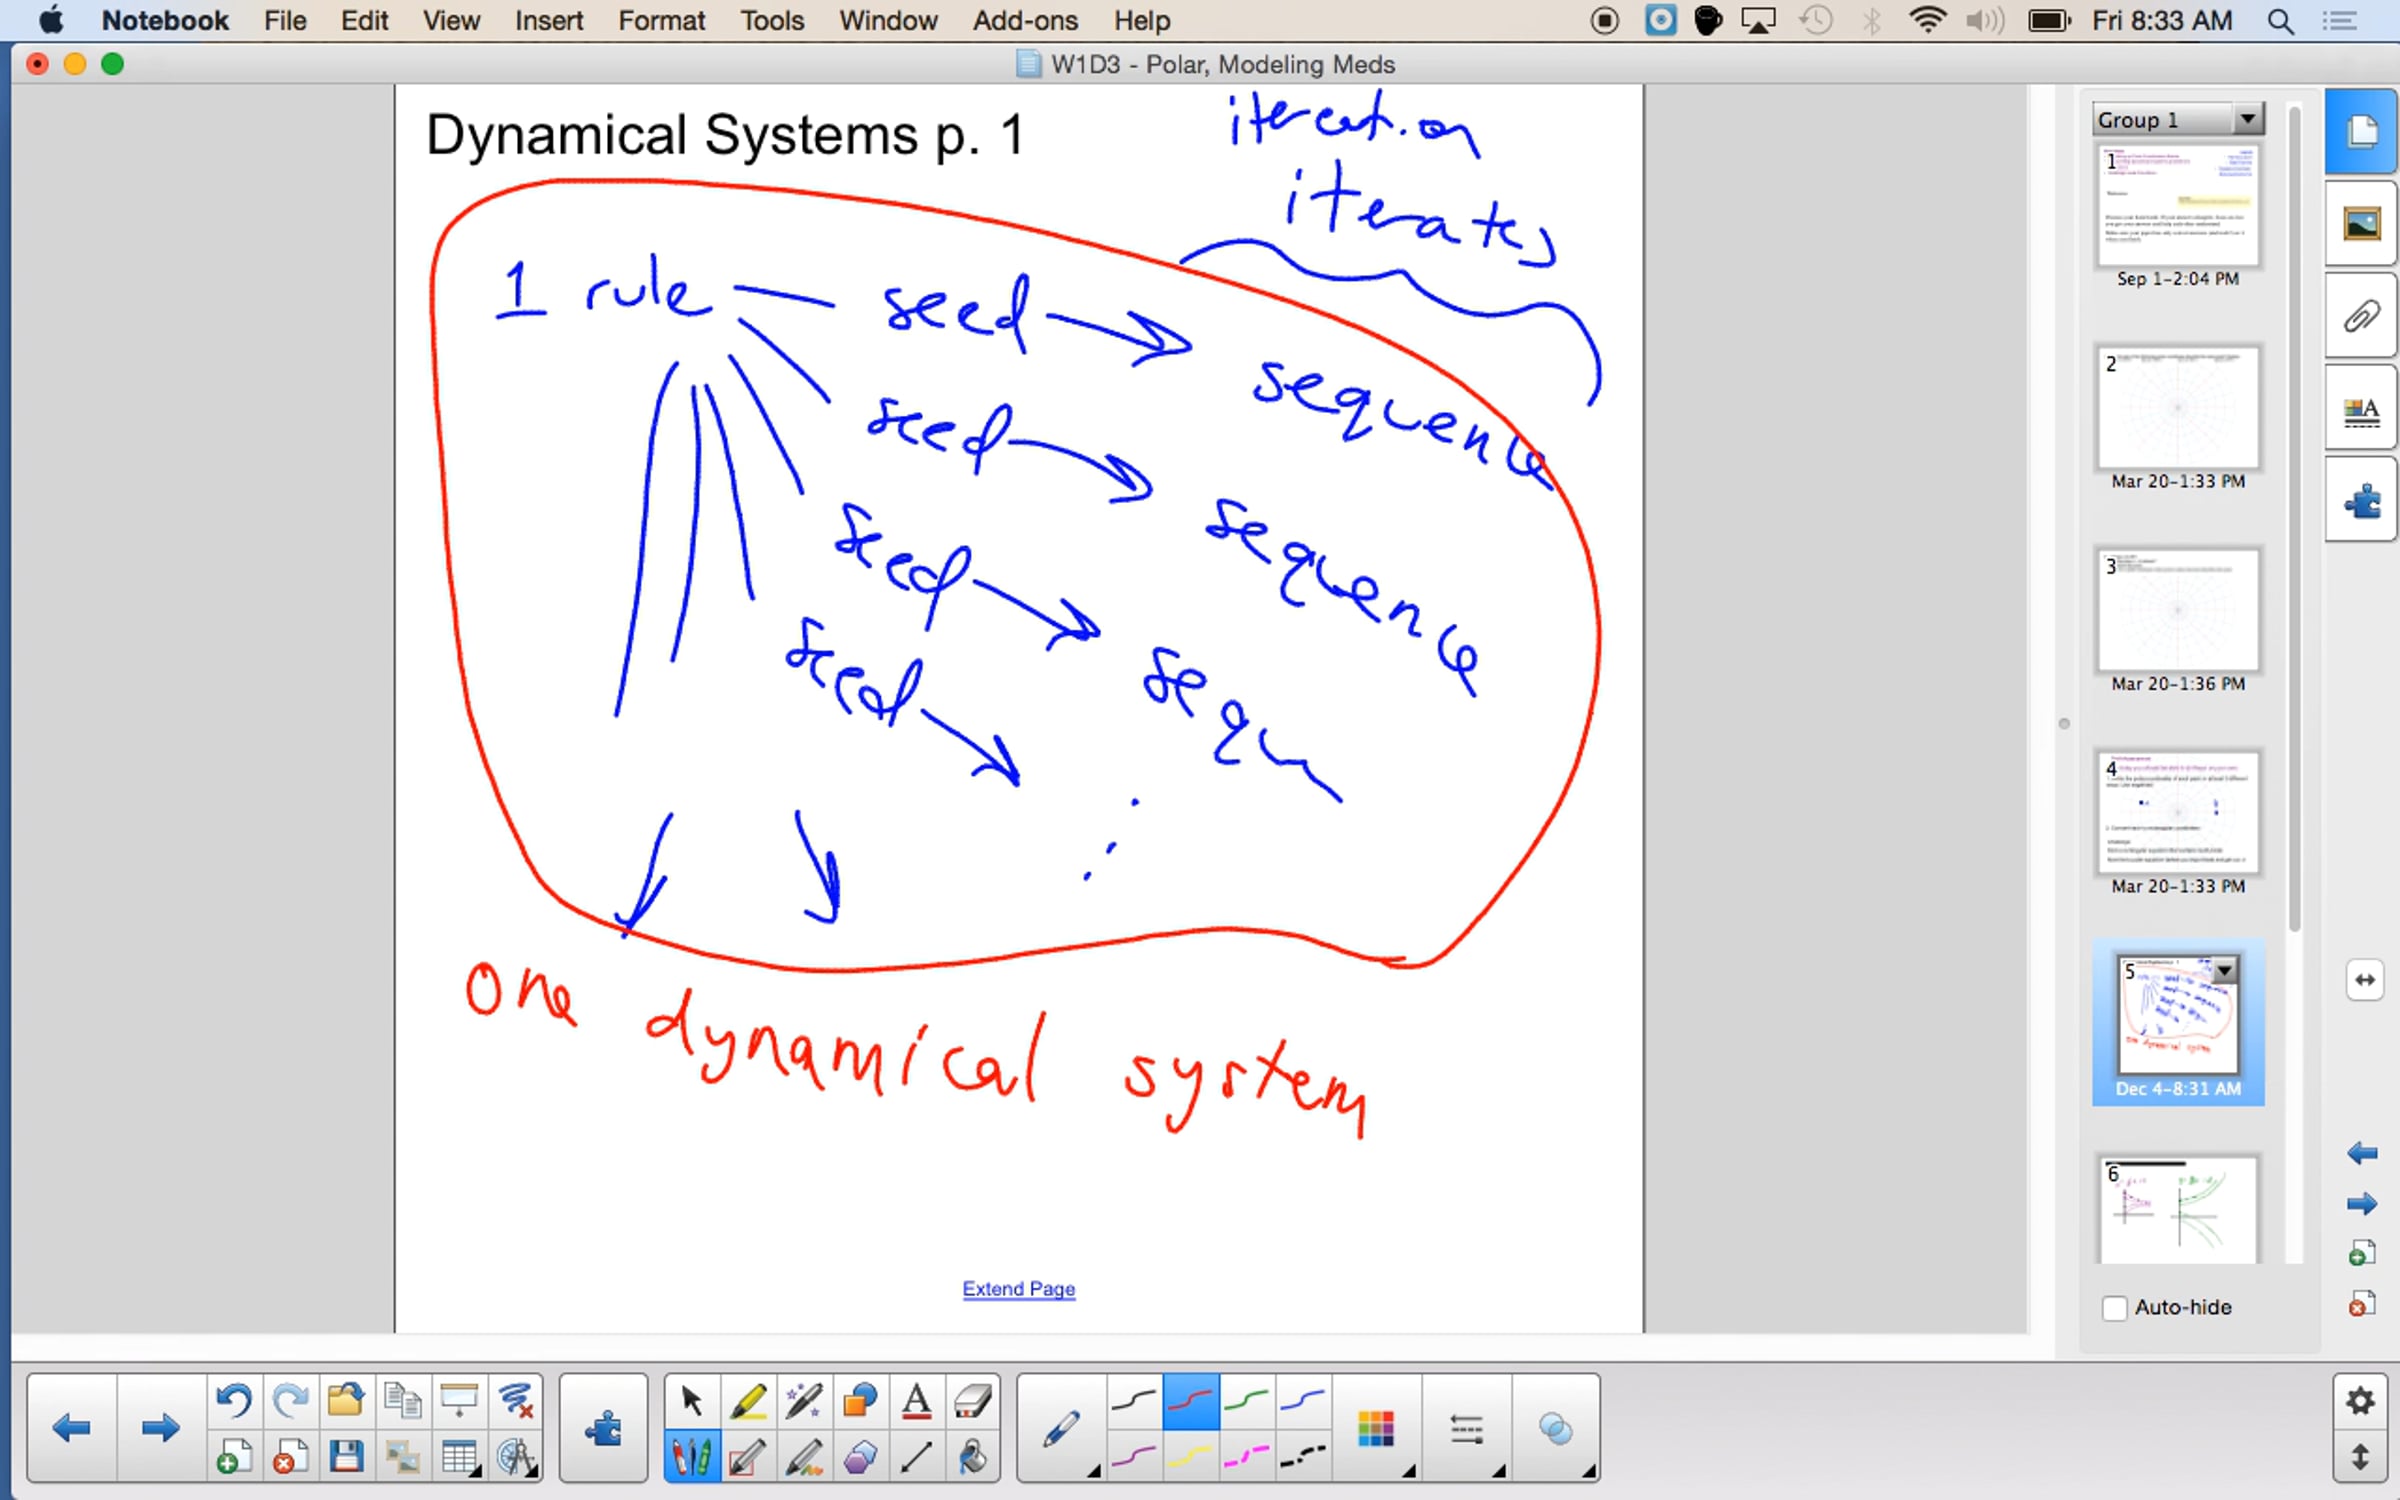Open the Gallery sidebar tab
This screenshot has height=1500, width=2400.
(x=2361, y=223)
